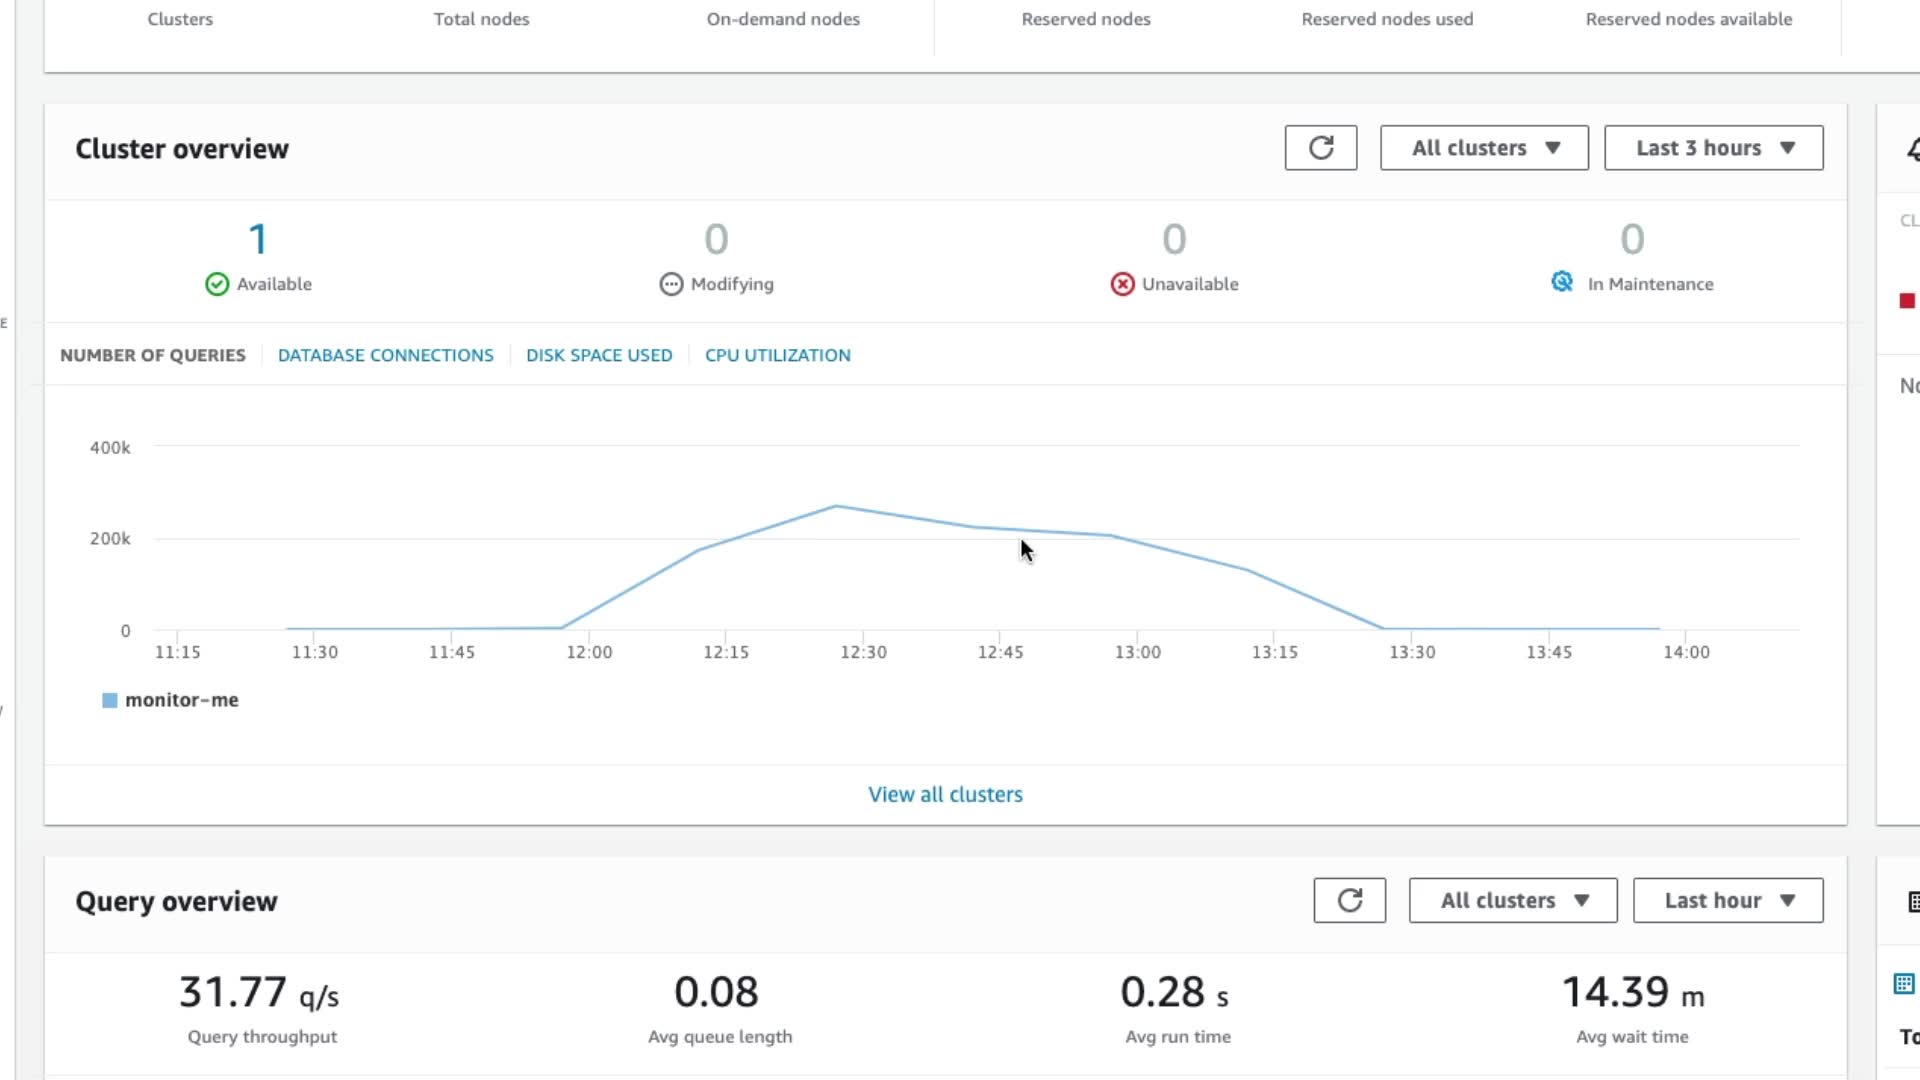The height and width of the screenshot is (1080, 1920).
Task: Click Cluster overview refresh icon
Action: tap(1320, 148)
